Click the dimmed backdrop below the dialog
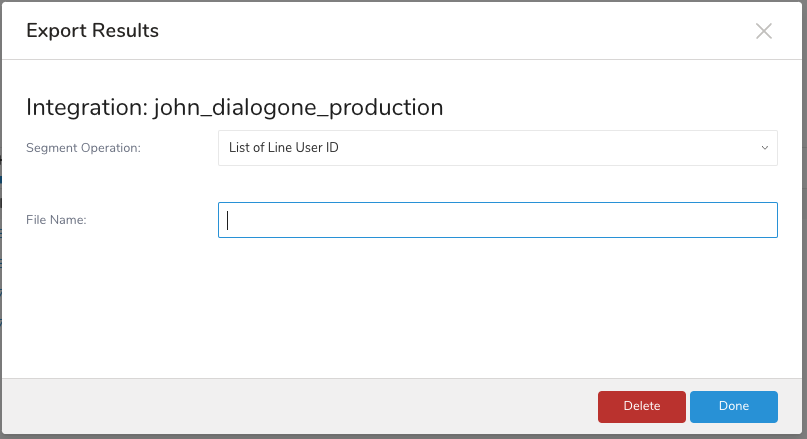Viewport: 807px width, 439px height. pyautogui.click(x=400, y=436)
